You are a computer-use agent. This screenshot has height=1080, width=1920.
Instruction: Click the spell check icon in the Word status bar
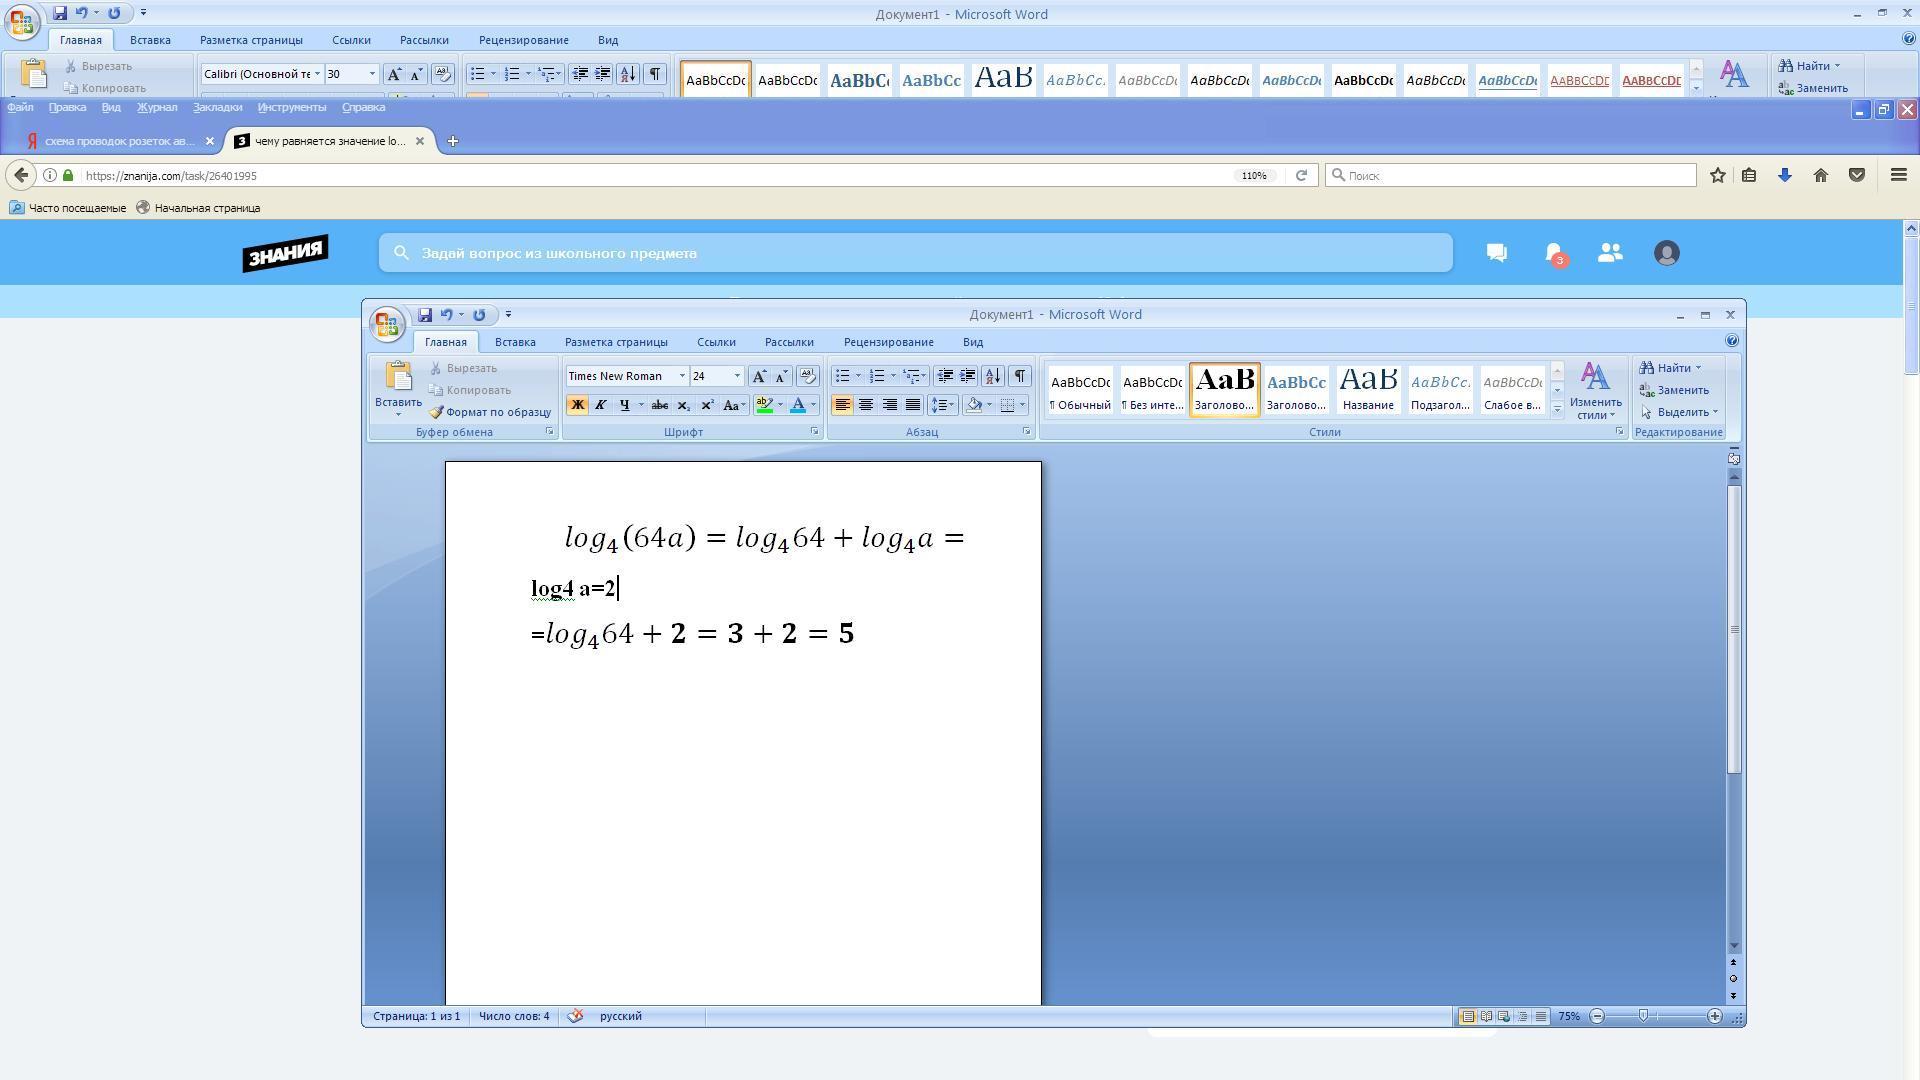tap(575, 1016)
